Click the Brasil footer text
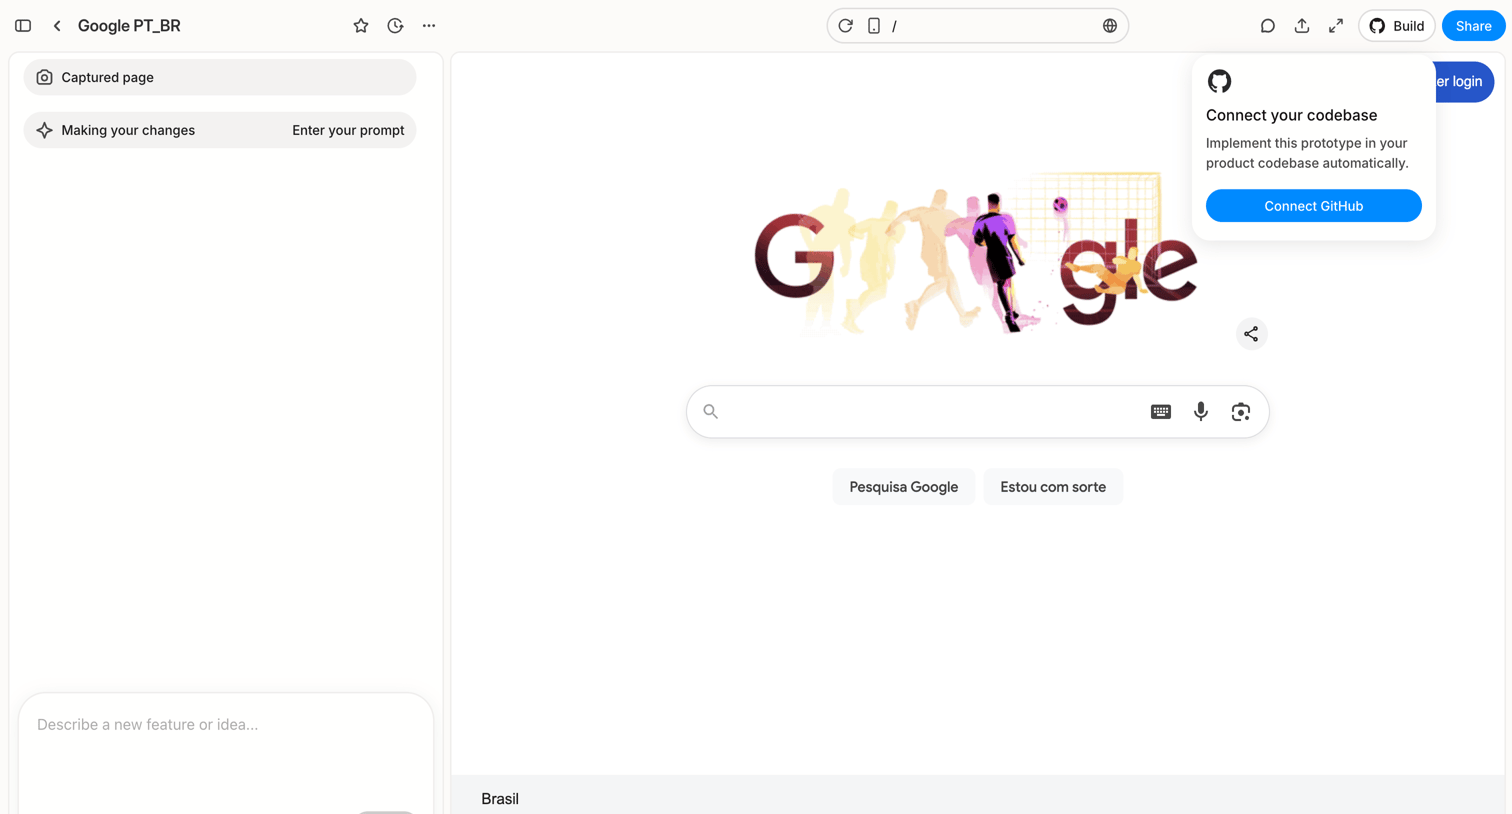 point(500,799)
